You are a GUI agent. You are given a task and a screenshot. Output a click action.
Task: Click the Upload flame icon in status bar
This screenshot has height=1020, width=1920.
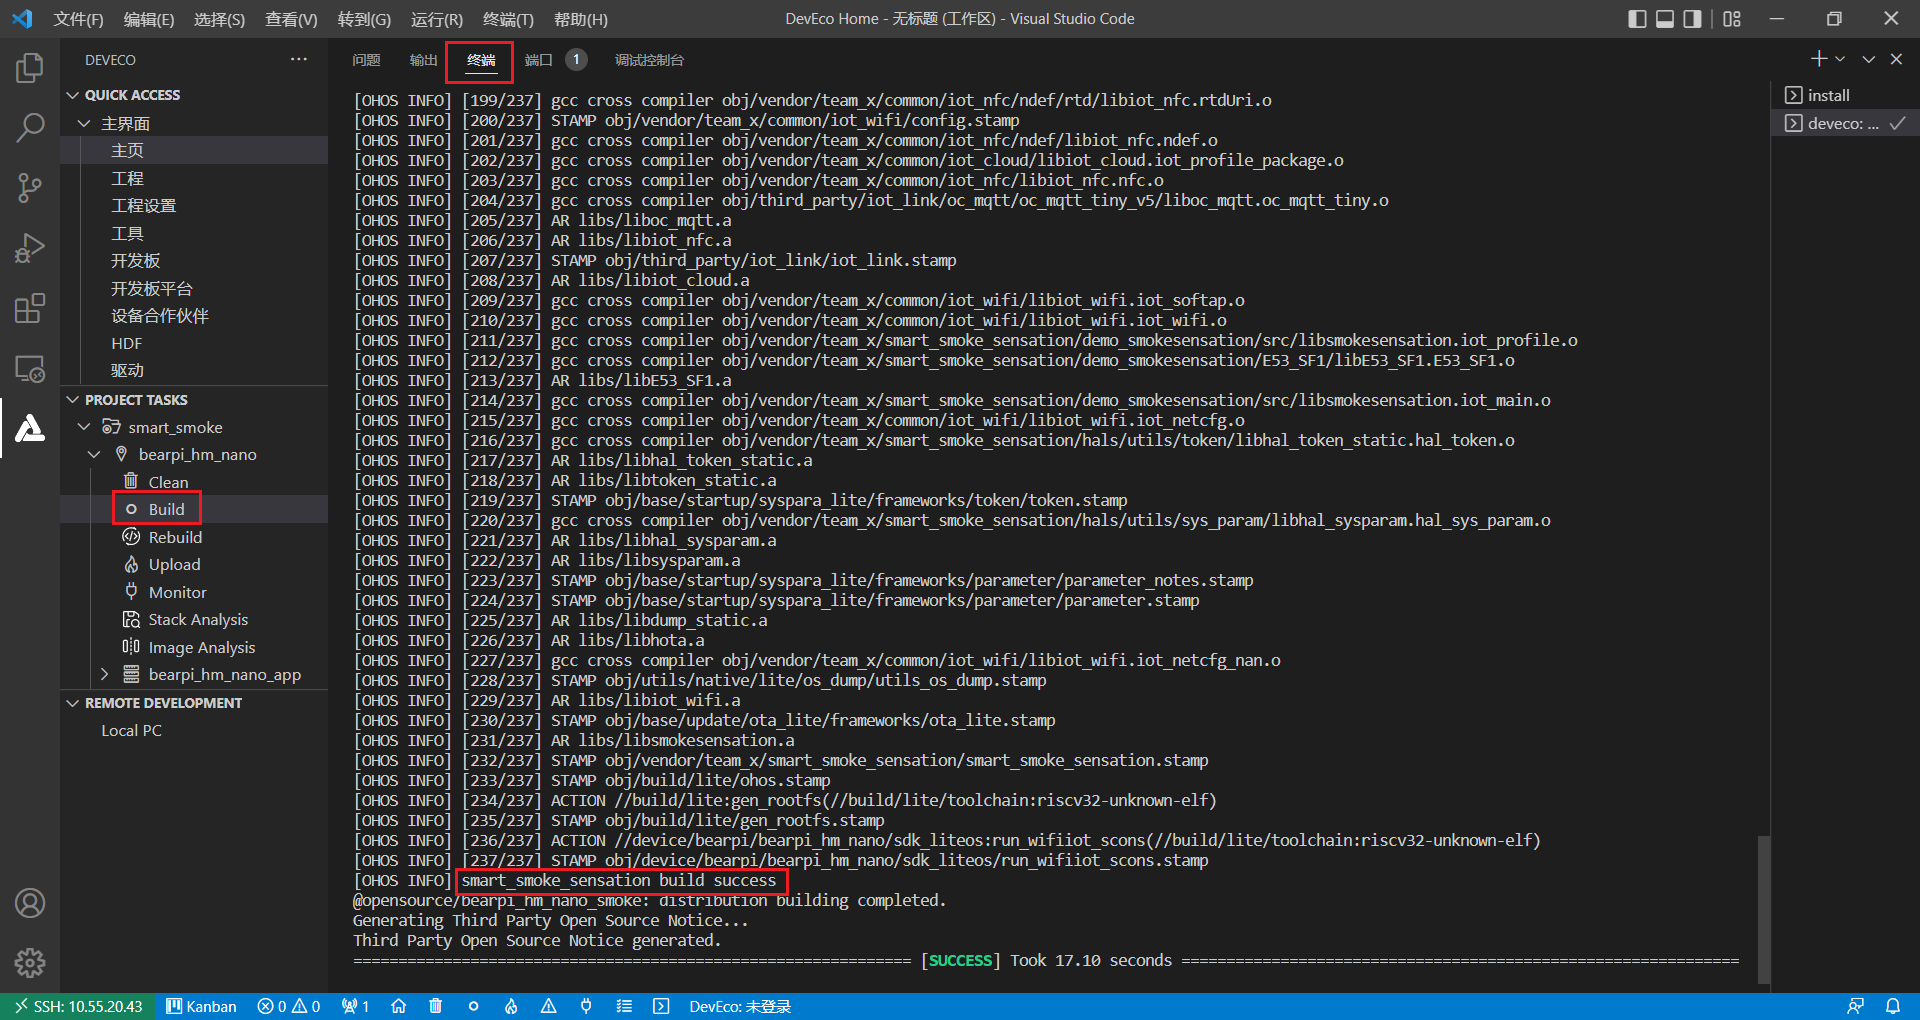(511, 1006)
